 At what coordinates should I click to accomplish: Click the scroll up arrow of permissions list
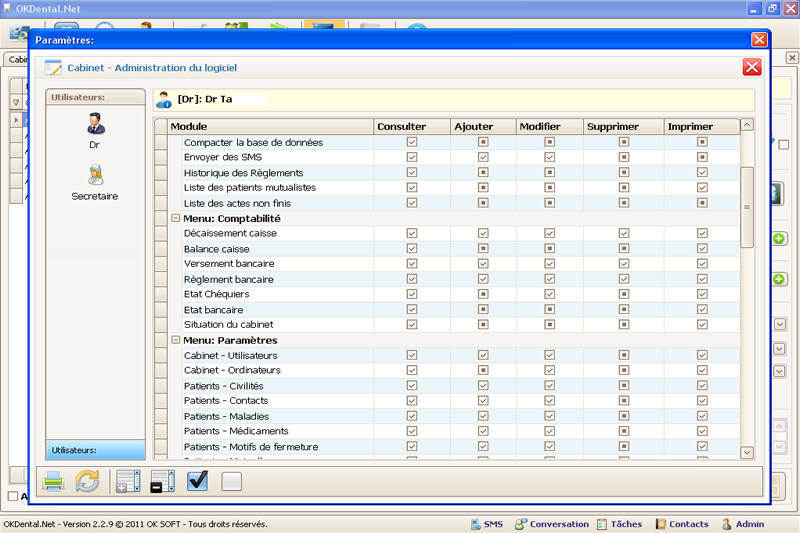pos(747,125)
